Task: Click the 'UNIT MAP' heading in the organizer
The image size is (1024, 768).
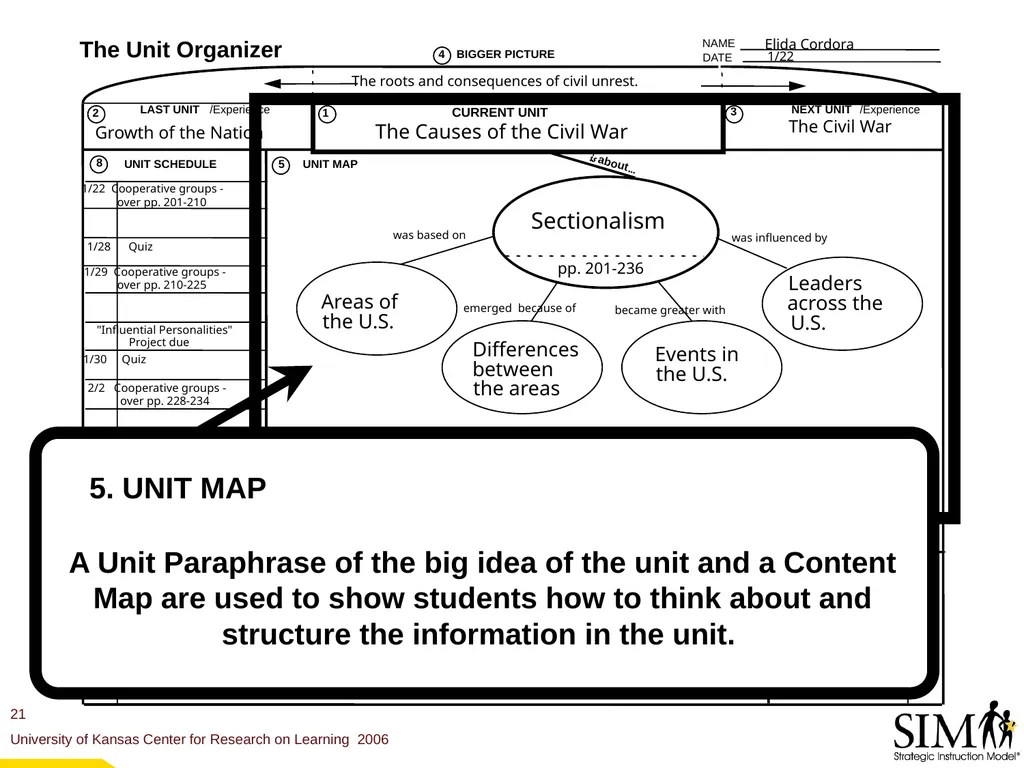Action: point(330,164)
